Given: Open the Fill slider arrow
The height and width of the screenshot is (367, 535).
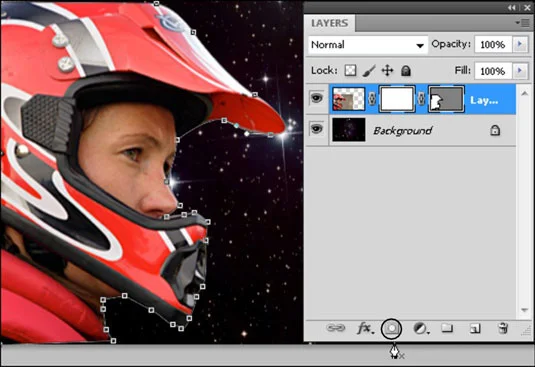Looking at the screenshot, I should (520, 71).
